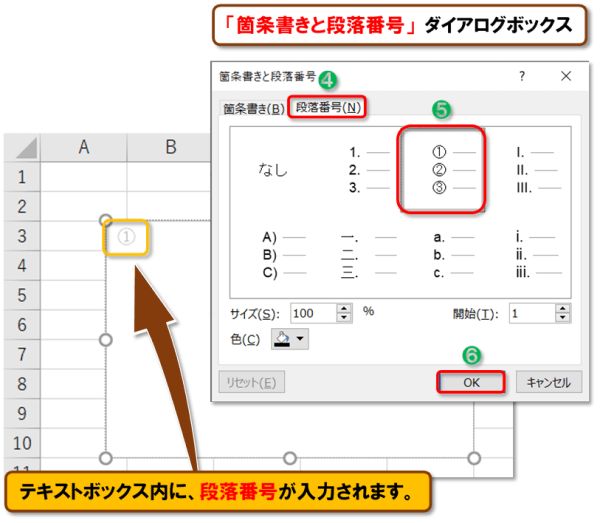Switch to the 箇条書き(B) tab
The height and width of the screenshot is (523, 600).
point(254,109)
